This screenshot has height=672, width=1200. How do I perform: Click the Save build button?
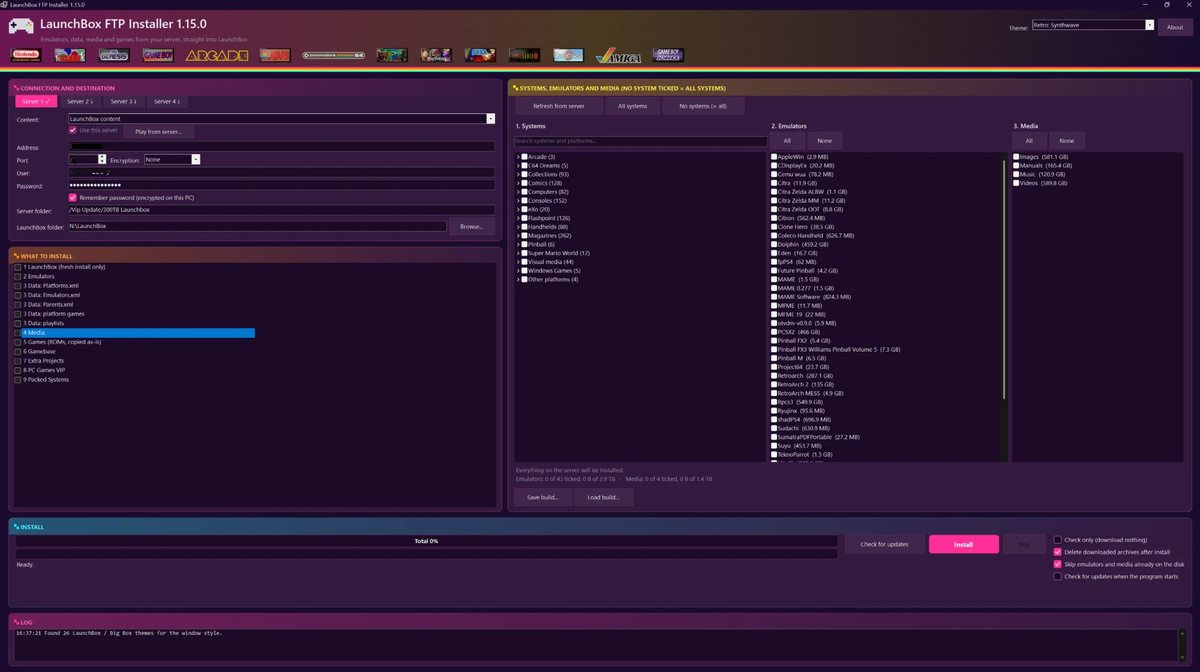(543, 497)
